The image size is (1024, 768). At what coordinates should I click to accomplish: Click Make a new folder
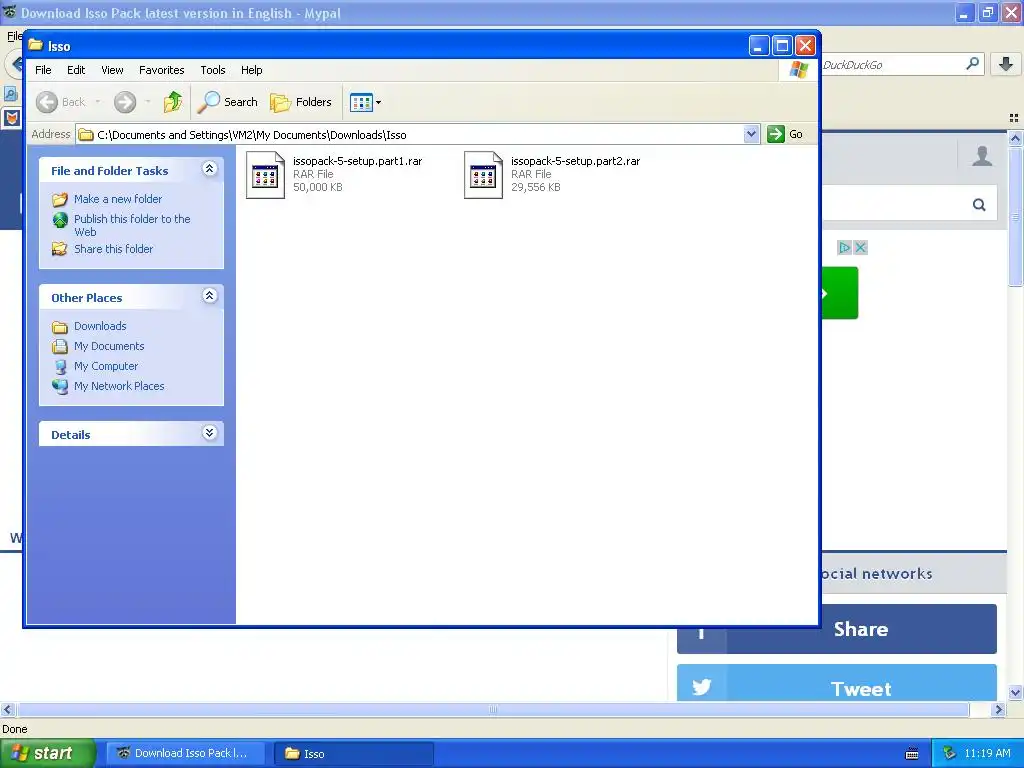[x=118, y=199]
